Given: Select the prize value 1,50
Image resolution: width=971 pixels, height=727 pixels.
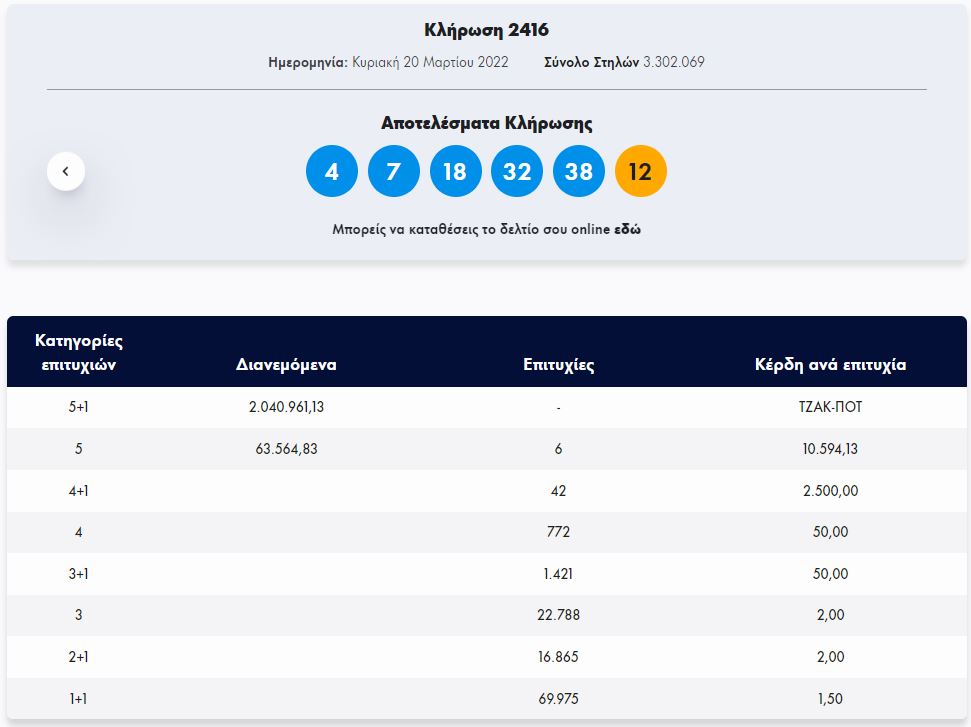Looking at the screenshot, I should (x=830, y=699).
